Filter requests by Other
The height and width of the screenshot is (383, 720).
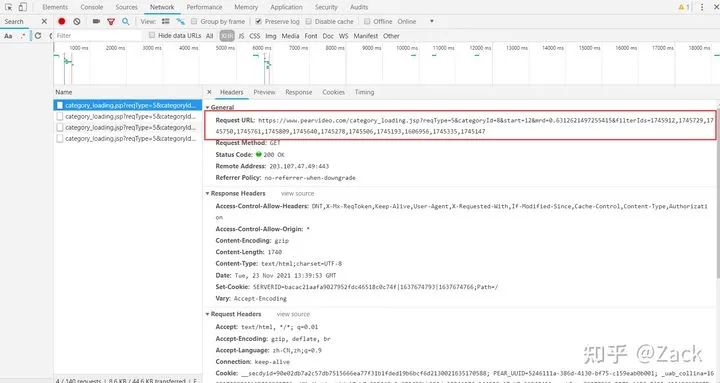391,36
